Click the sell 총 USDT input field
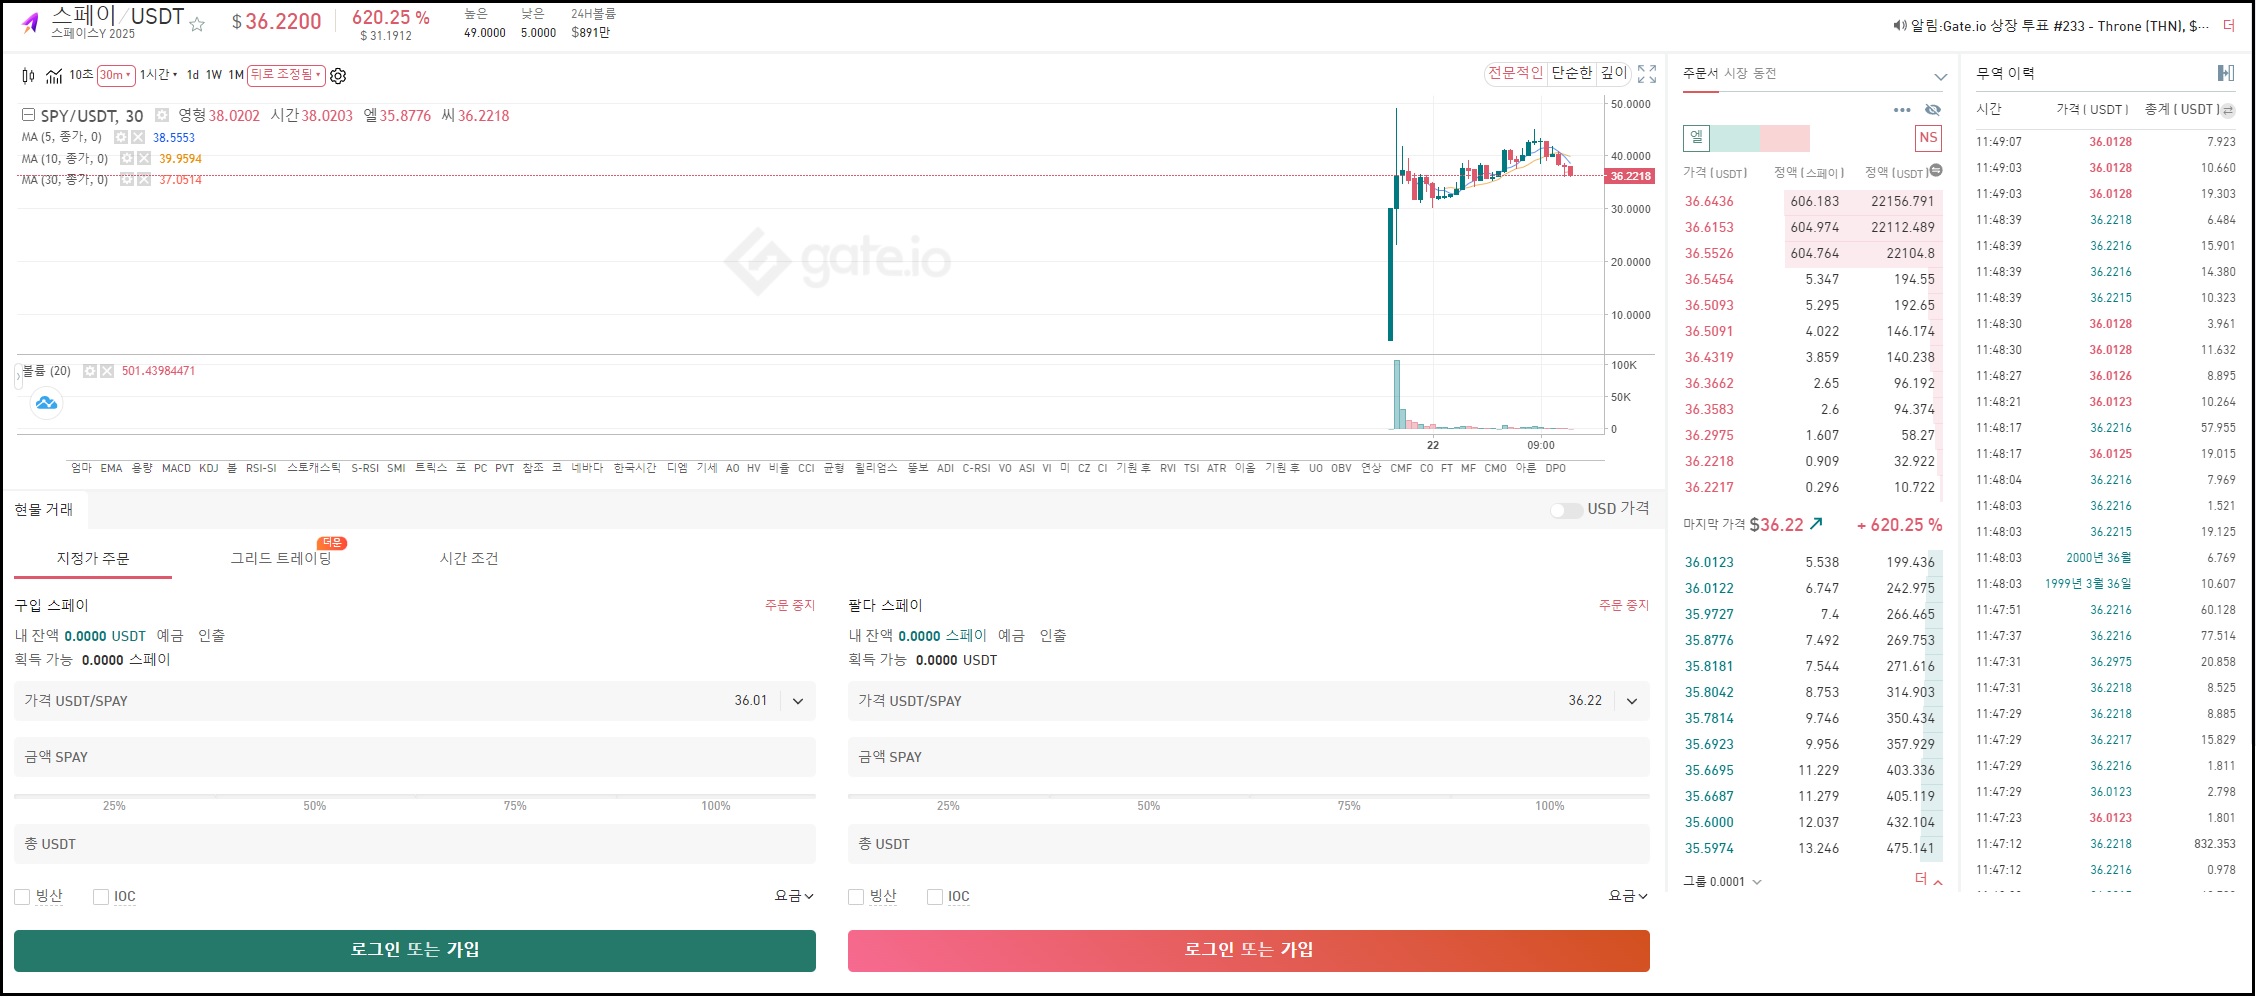 1249,844
